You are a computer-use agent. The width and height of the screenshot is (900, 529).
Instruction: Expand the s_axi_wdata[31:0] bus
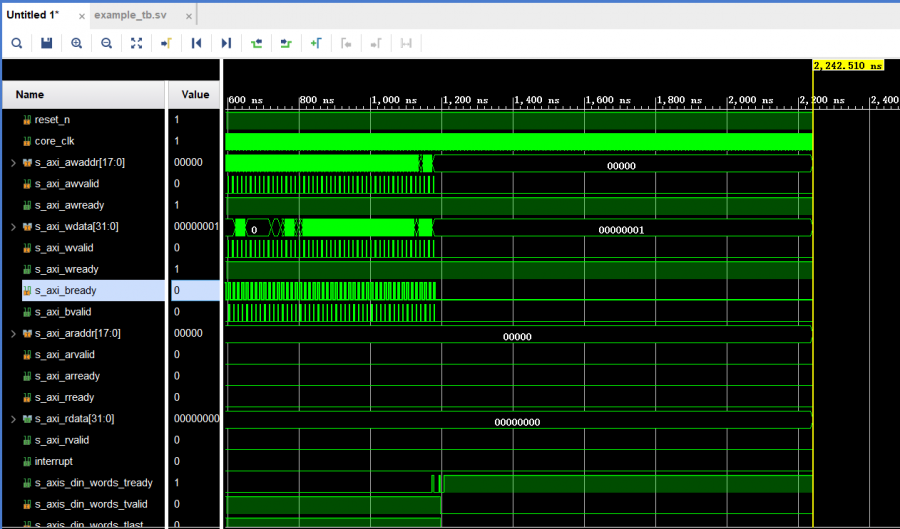[x=13, y=227]
